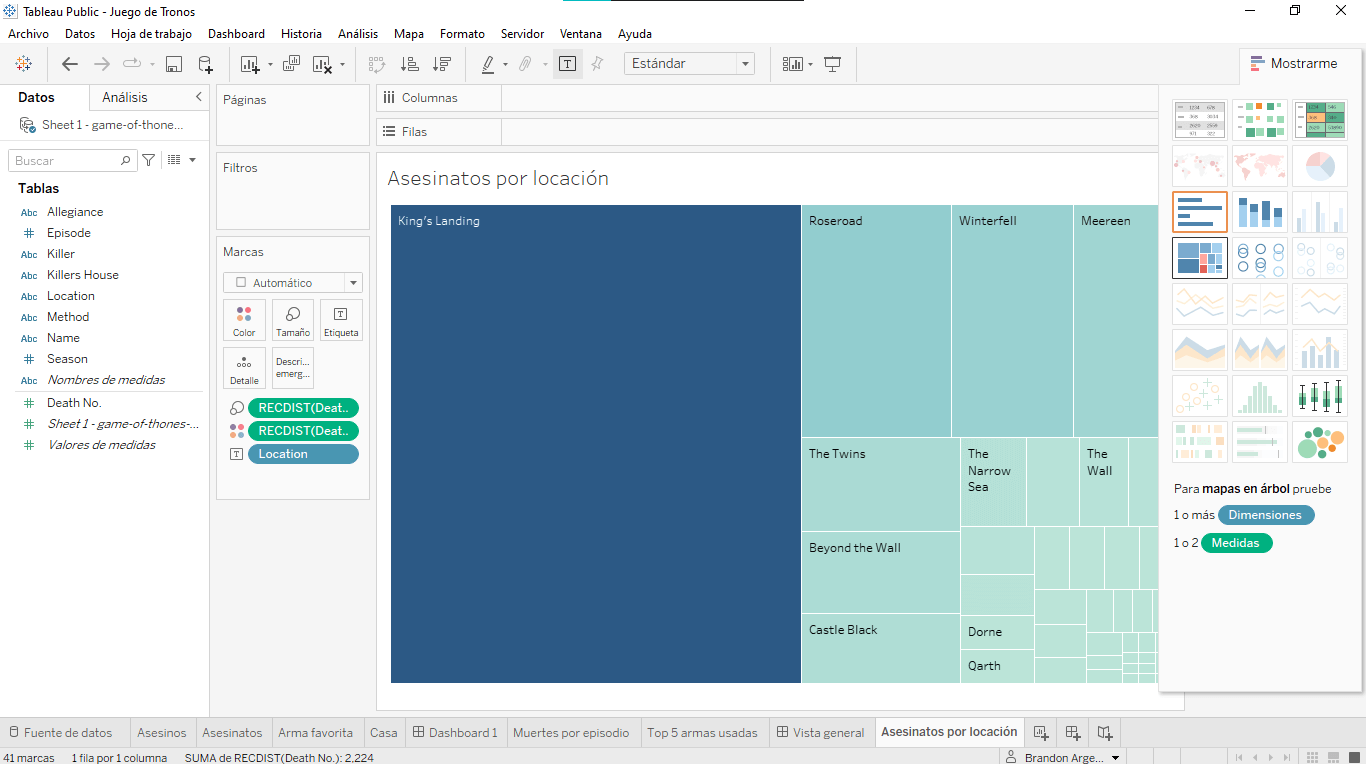The height and width of the screenshot is (764, 1366).
Task: Click the new worksheet toolbar icon
Action: click(x=250, y=64)
